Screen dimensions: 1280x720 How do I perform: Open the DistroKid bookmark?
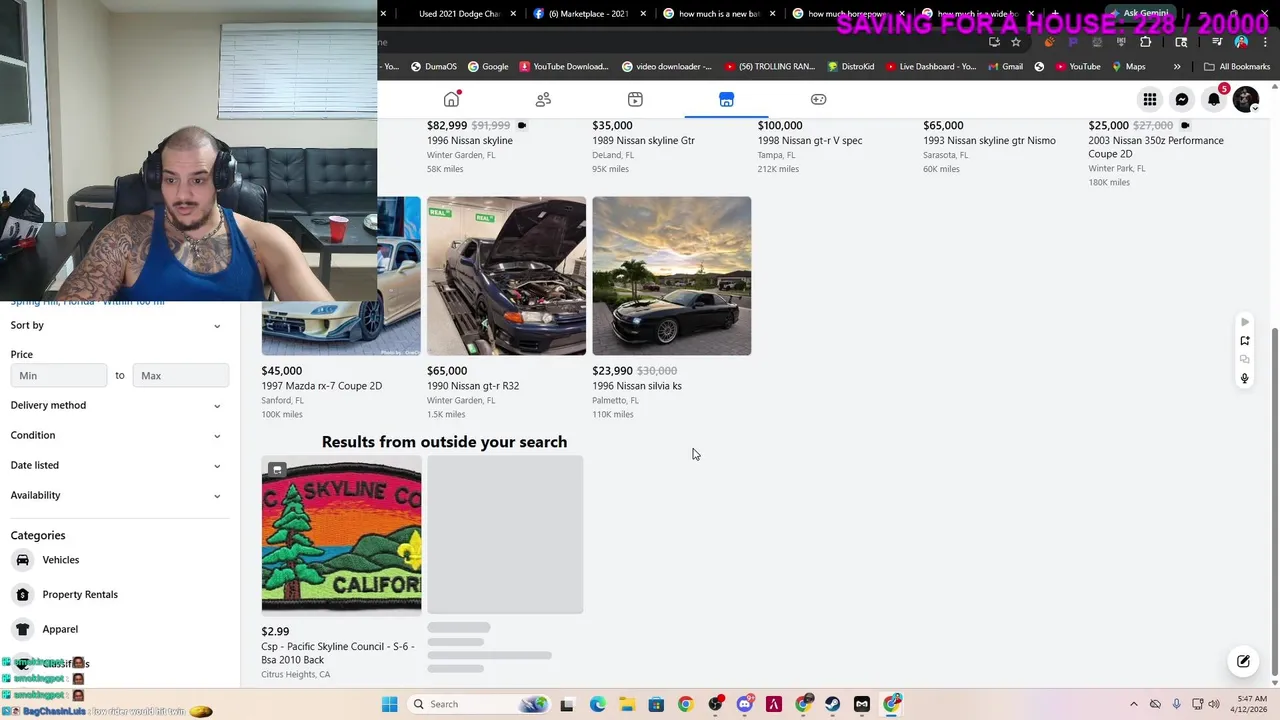[x=851, y=67]
